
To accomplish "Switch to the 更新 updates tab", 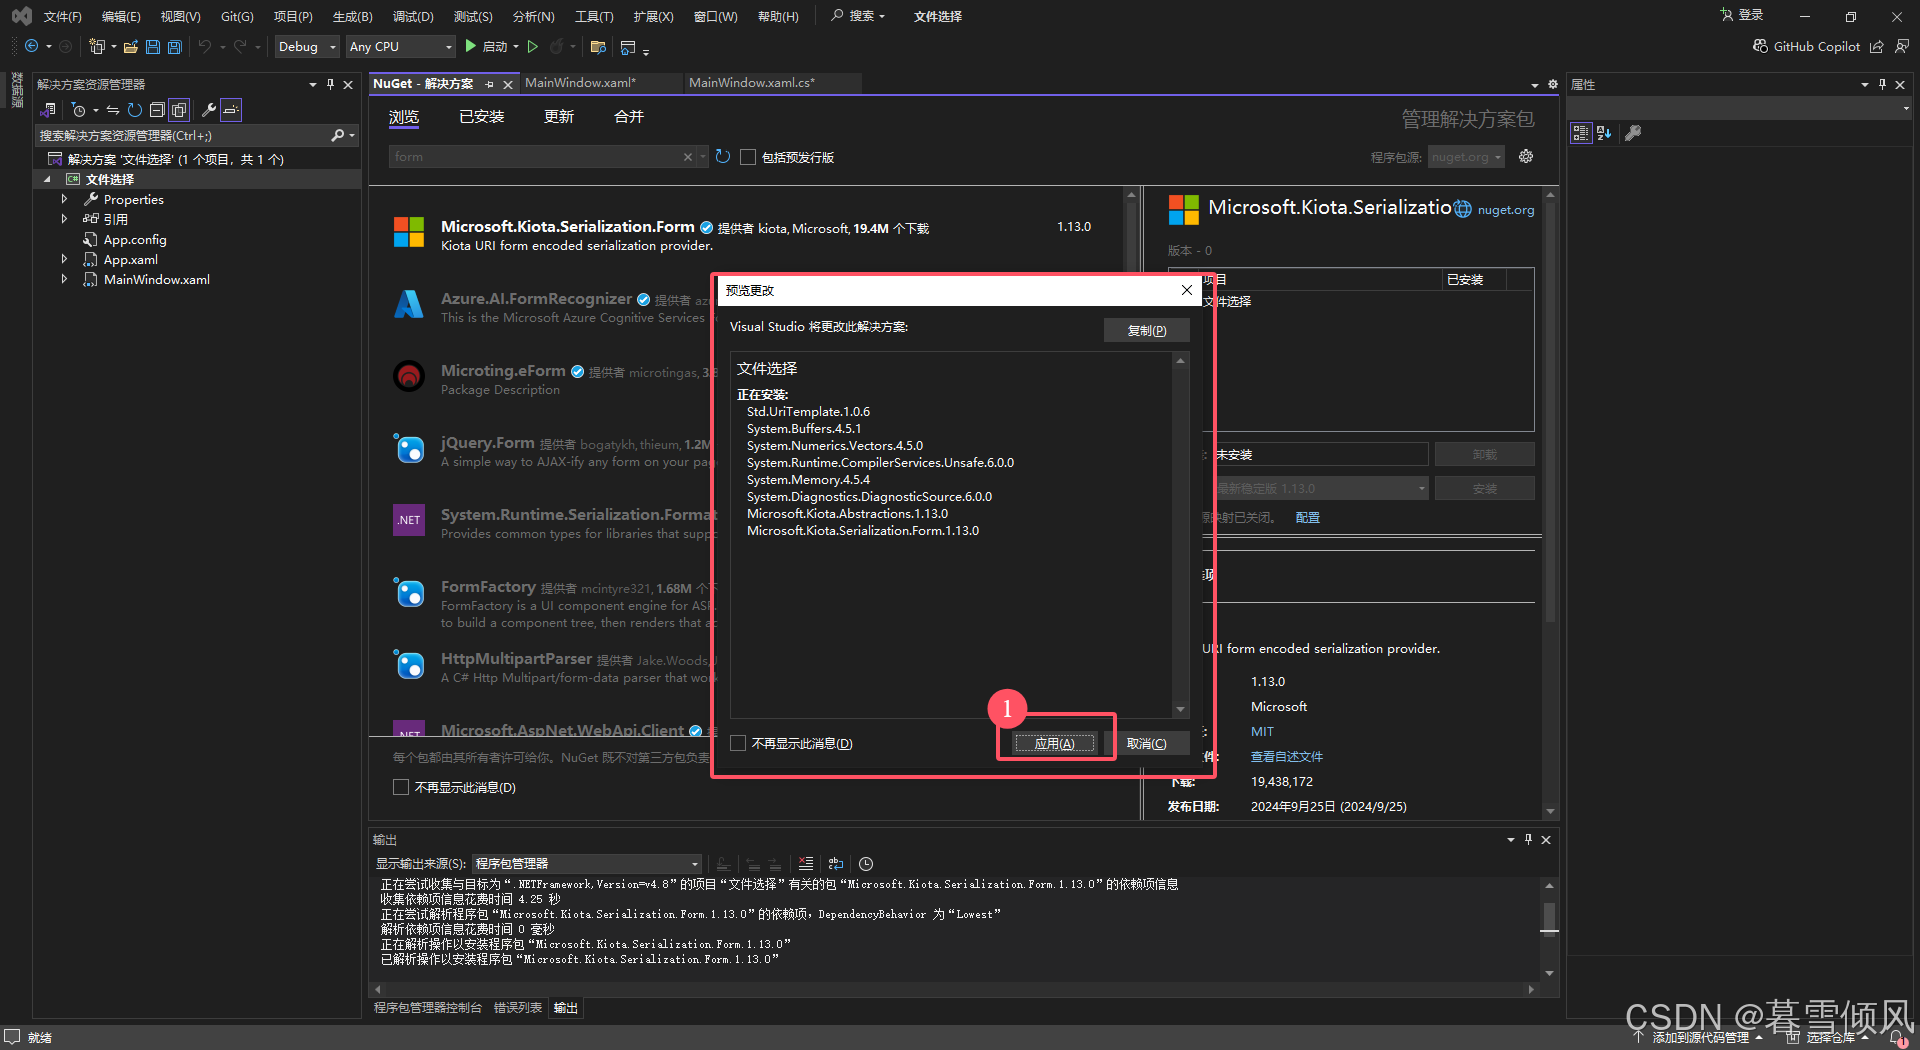I will click(559, 117).
